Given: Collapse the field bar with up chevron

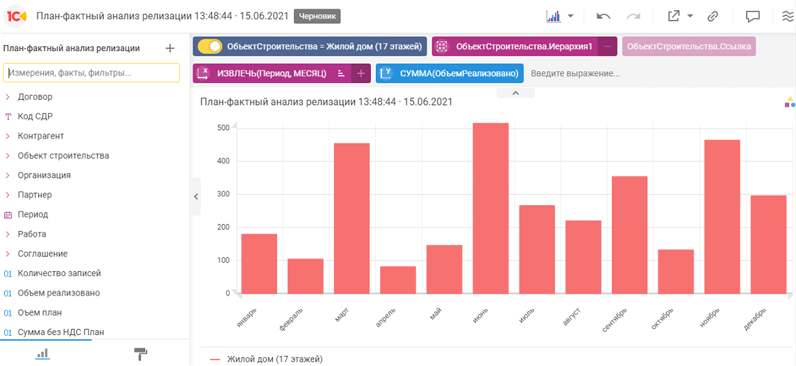Looking at the screenshot, I should 515,93.
